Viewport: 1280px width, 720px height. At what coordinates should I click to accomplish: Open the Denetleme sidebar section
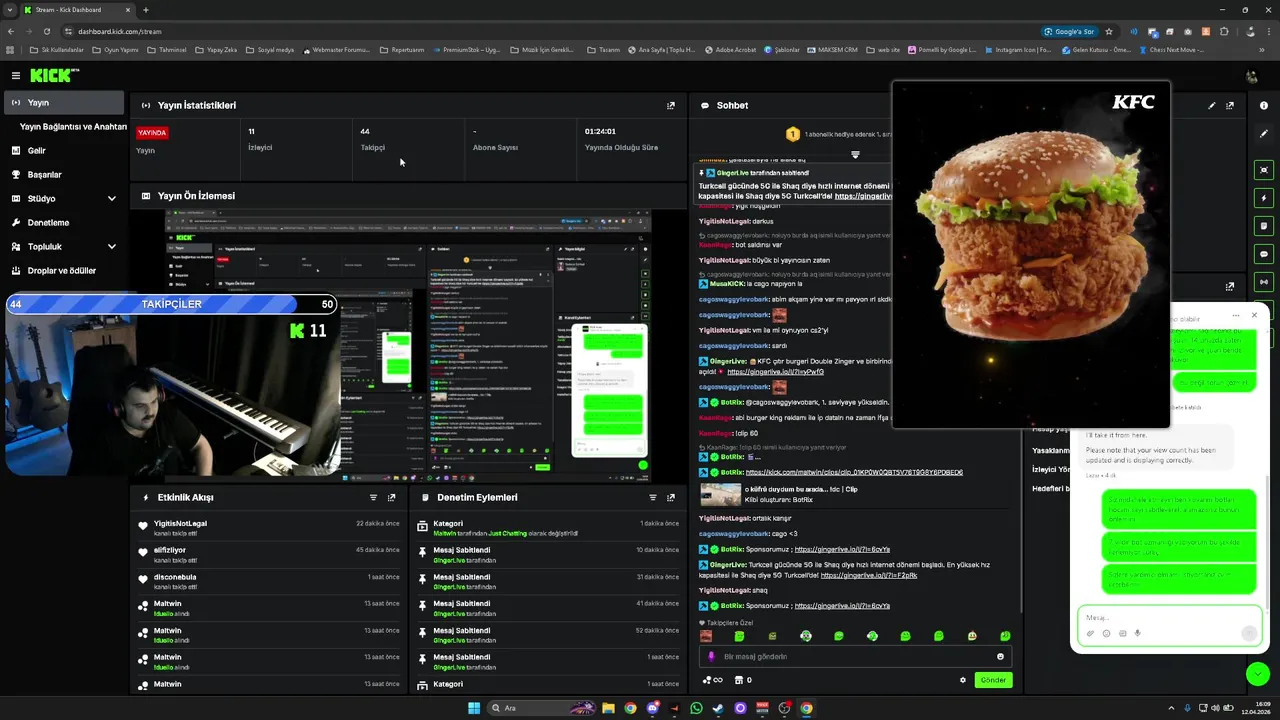(x=48, y=223)
